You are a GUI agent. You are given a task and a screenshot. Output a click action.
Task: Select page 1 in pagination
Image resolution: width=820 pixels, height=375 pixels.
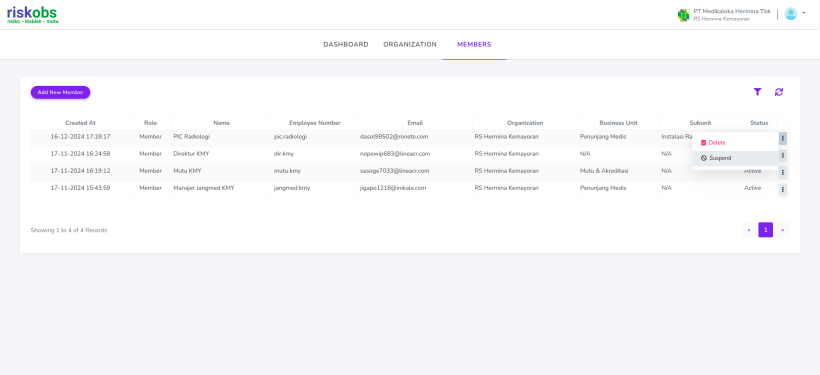766,230
